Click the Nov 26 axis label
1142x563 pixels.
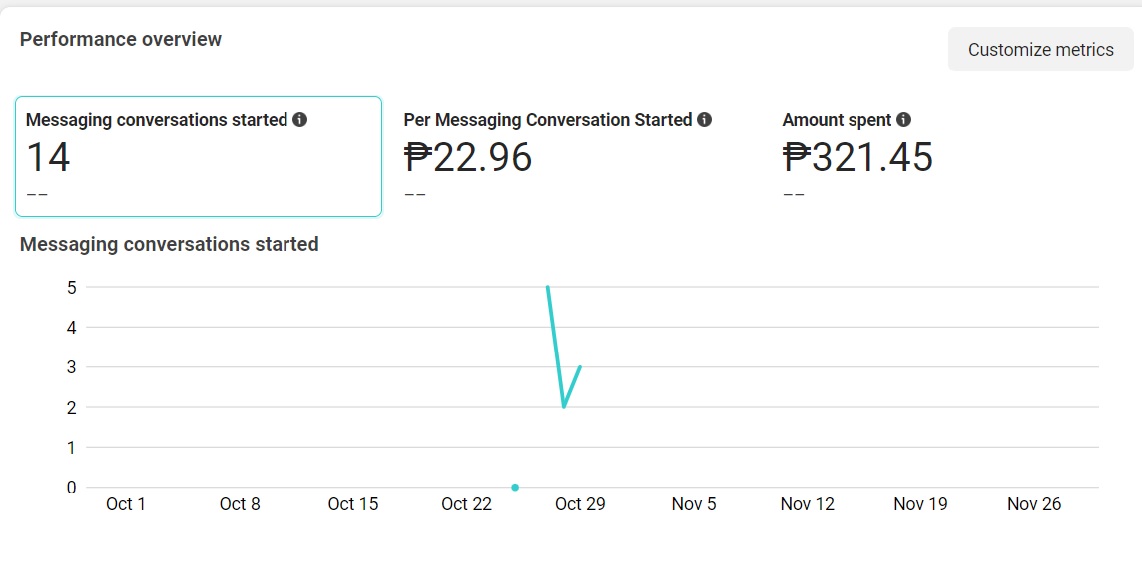1034,504
